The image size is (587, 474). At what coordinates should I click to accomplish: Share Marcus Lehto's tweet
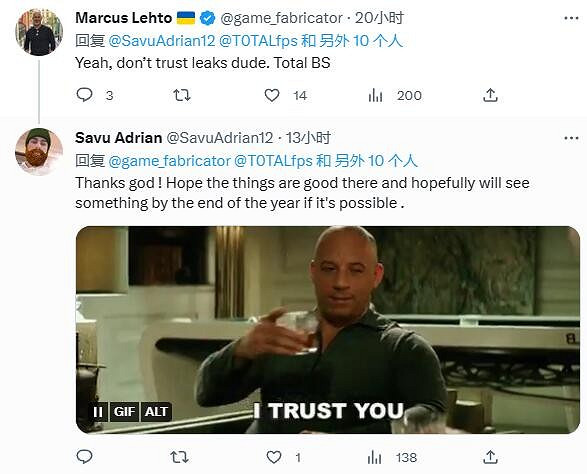(490, 95)
